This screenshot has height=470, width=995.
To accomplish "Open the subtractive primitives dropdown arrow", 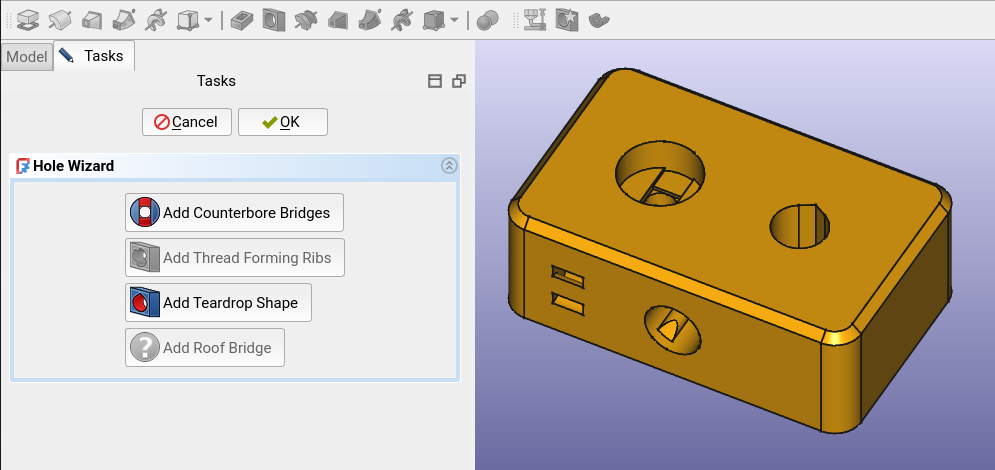I will [454, 20].
